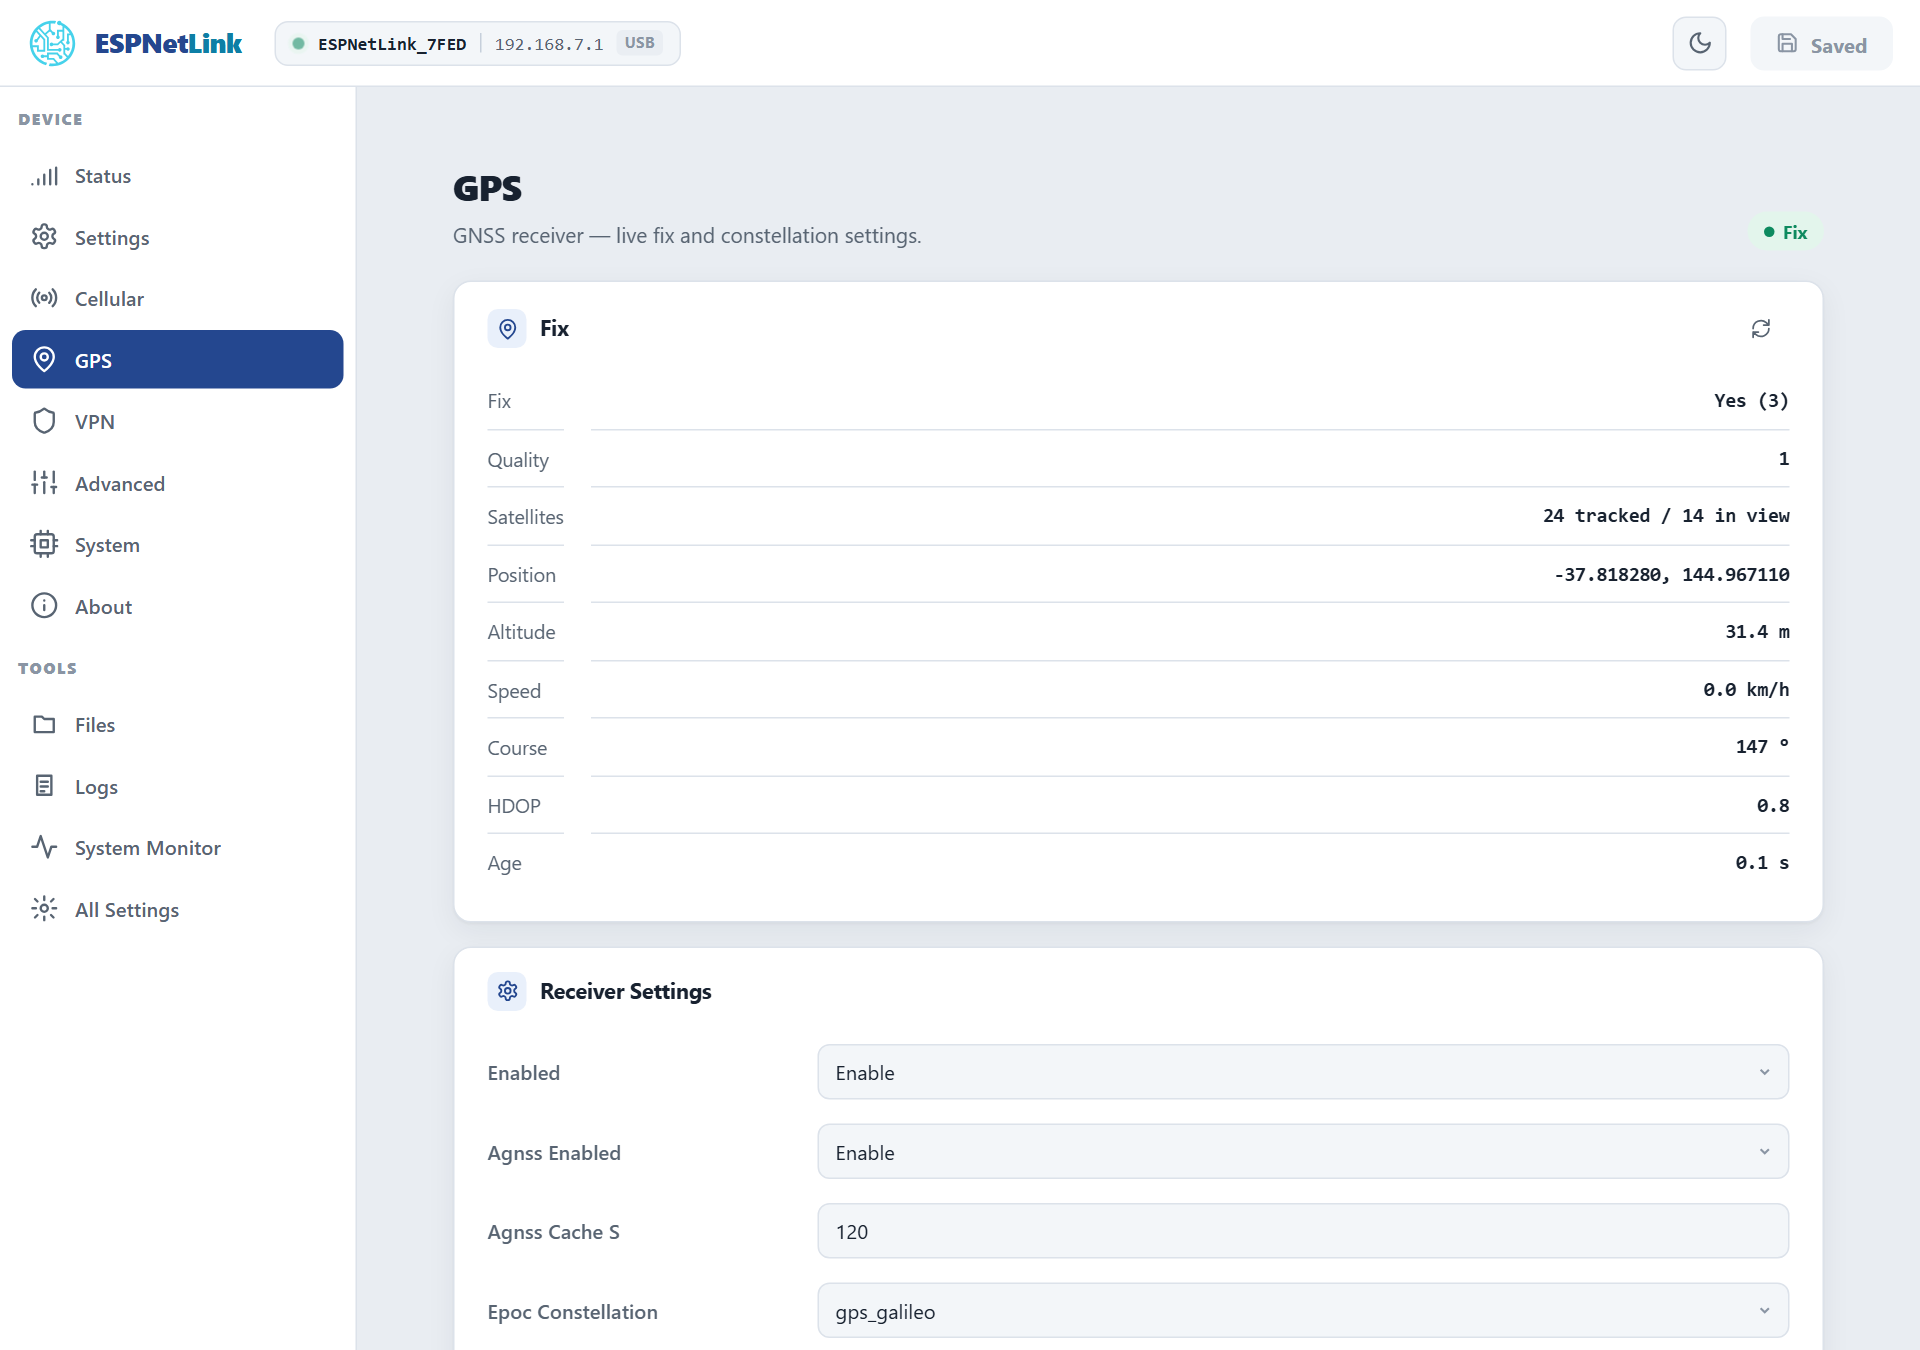The height and width of the screenshot is (1350, 1920).
Task: Click the Receiver Settings gear icon
Action: 507,991
